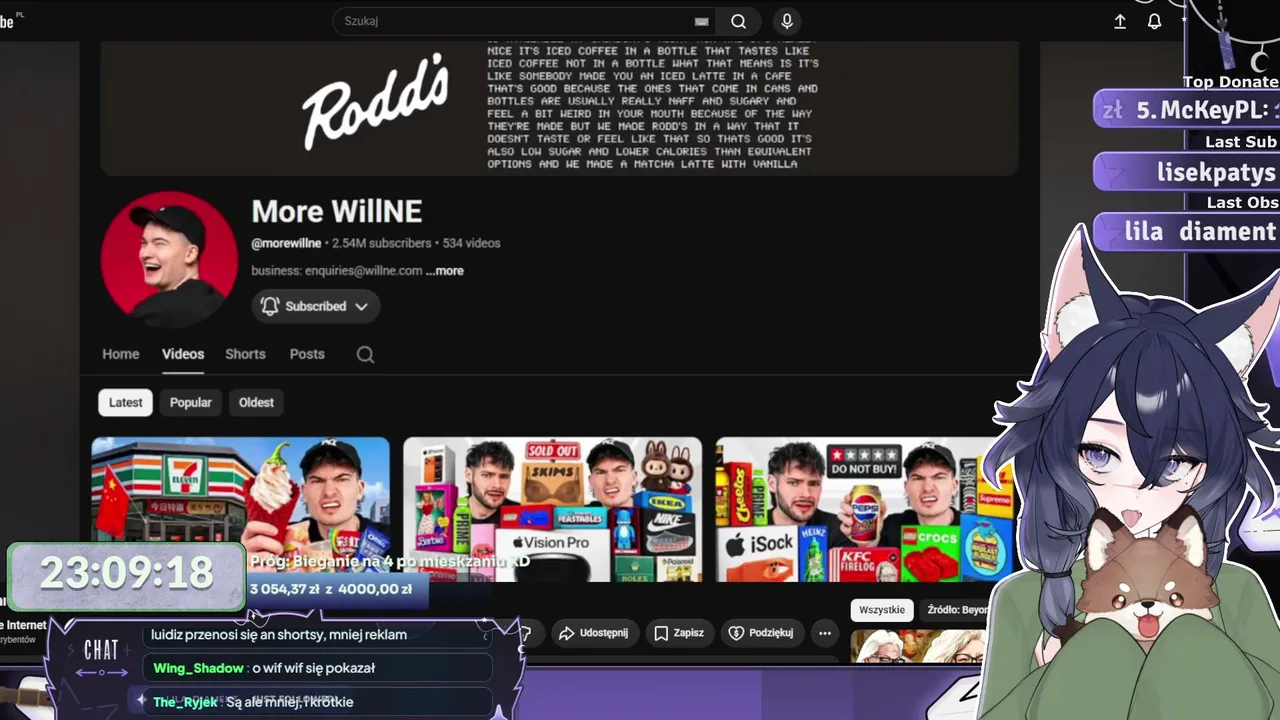Select the Źródło filter chip
The image size is (1280, 720).
point(957,610)
